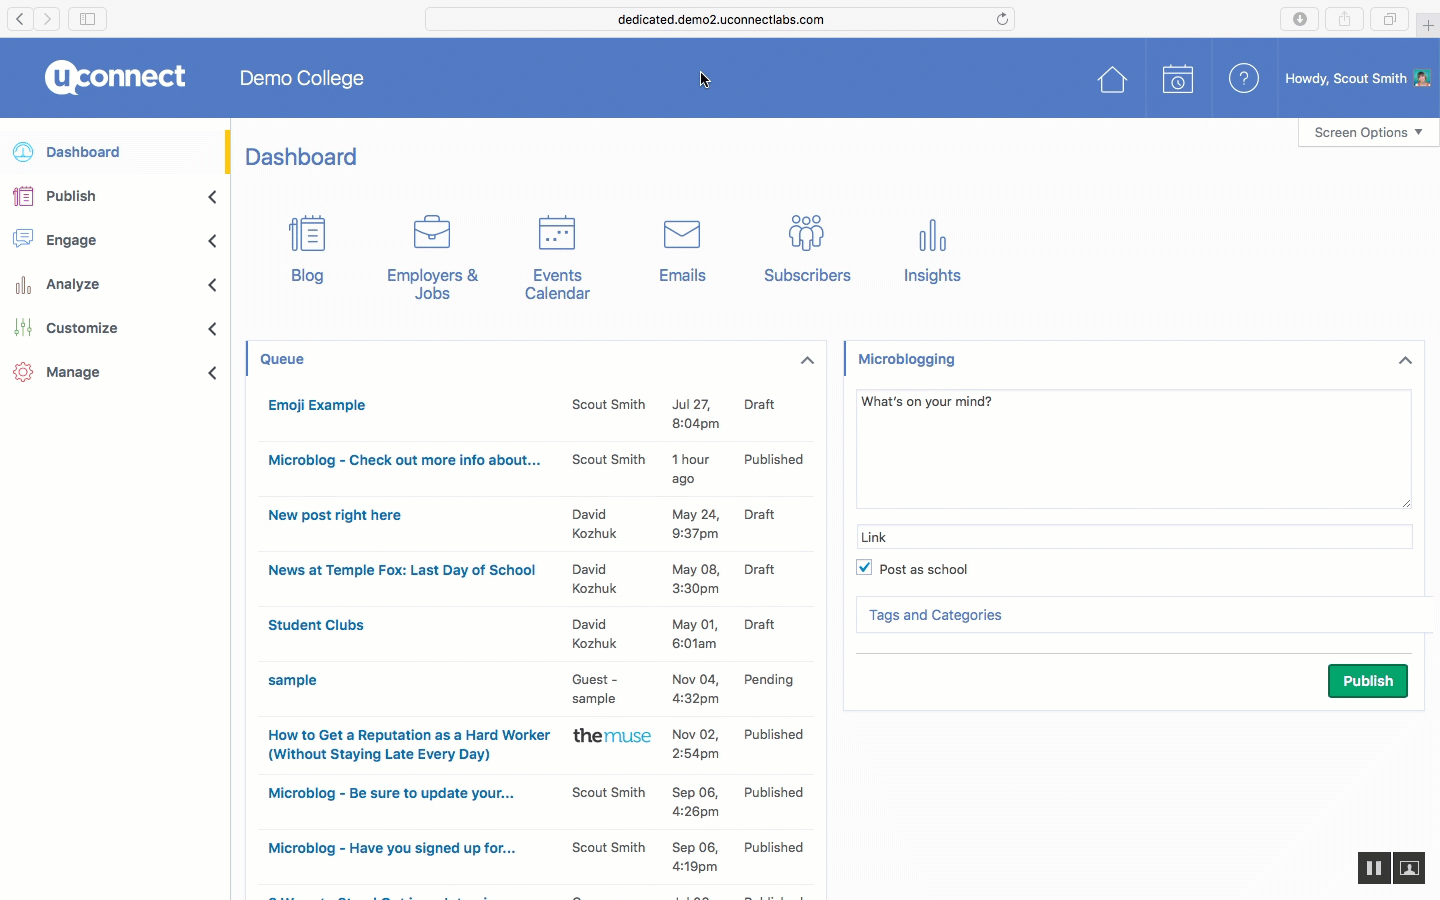The height and width of the screenshot is (900, 1440).
Task: Open Employers & Jobs briefcase icon
Action: click(x=432, y=234)
